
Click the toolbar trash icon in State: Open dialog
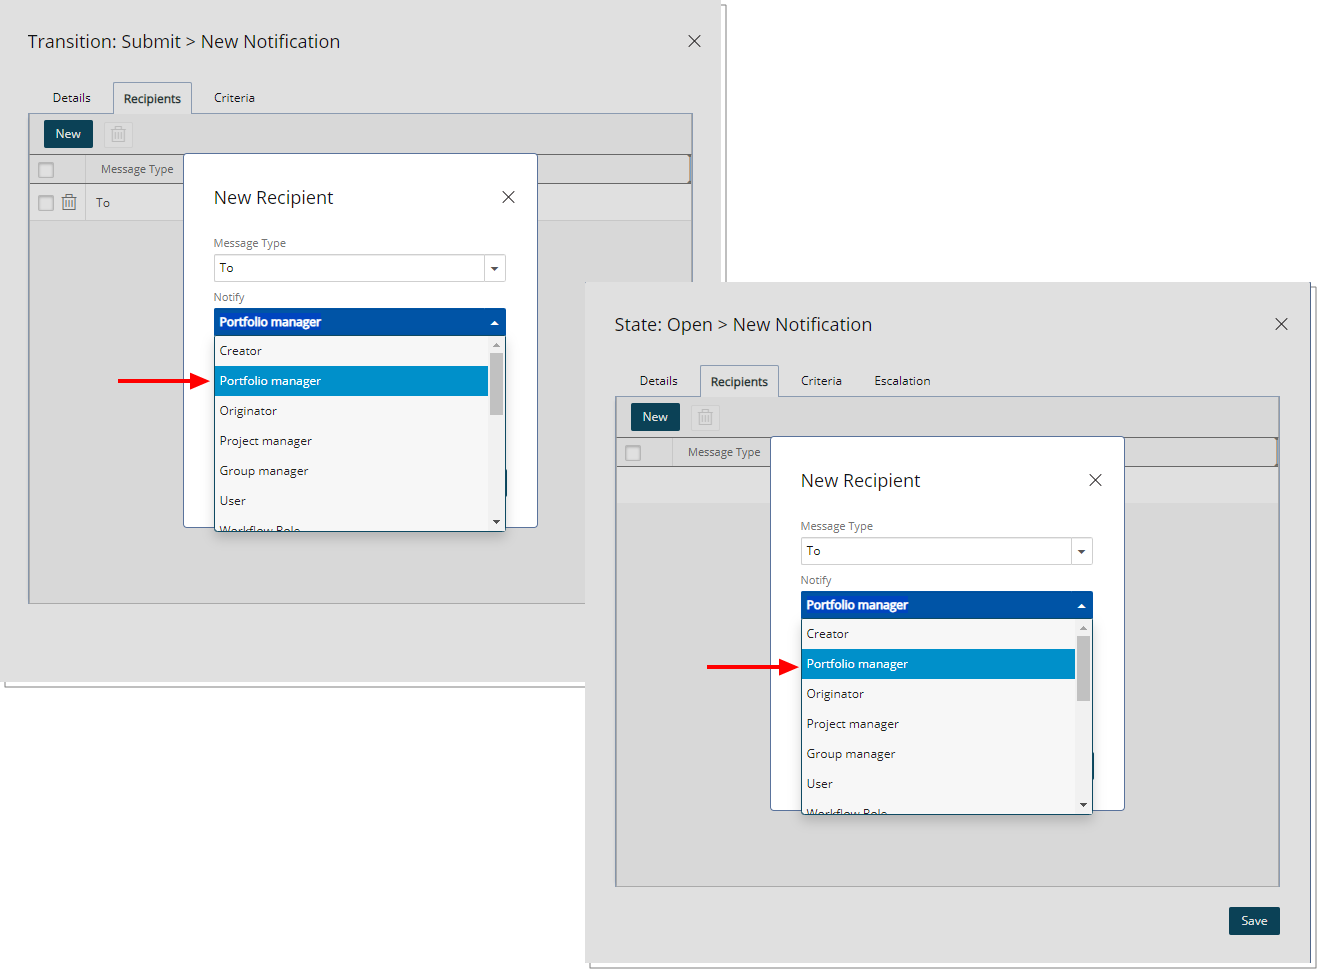pyautogui.click(x=705, y=417)
